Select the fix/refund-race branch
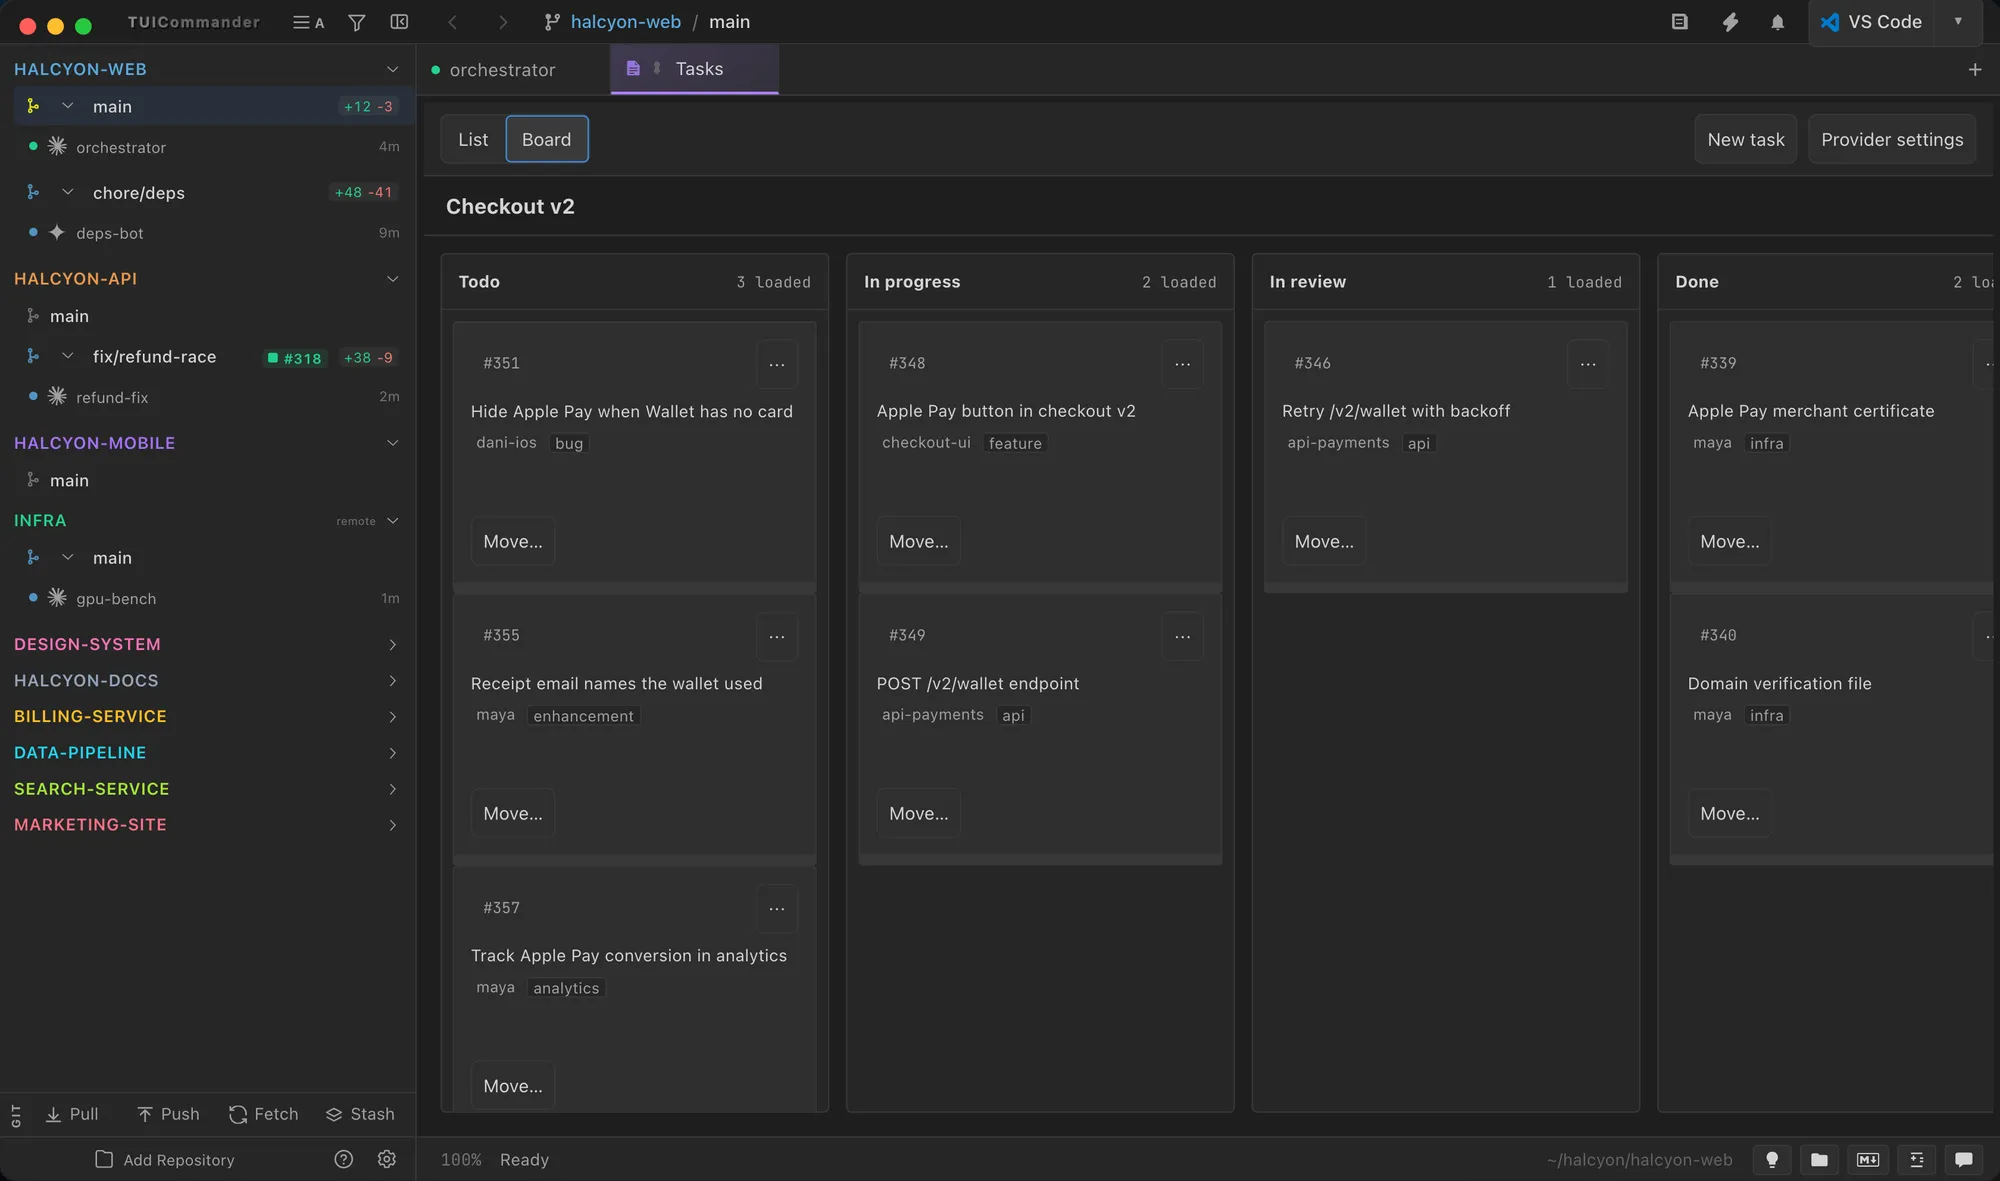This screenshot has height=1181, width=2000. click(x=154, y=357)
